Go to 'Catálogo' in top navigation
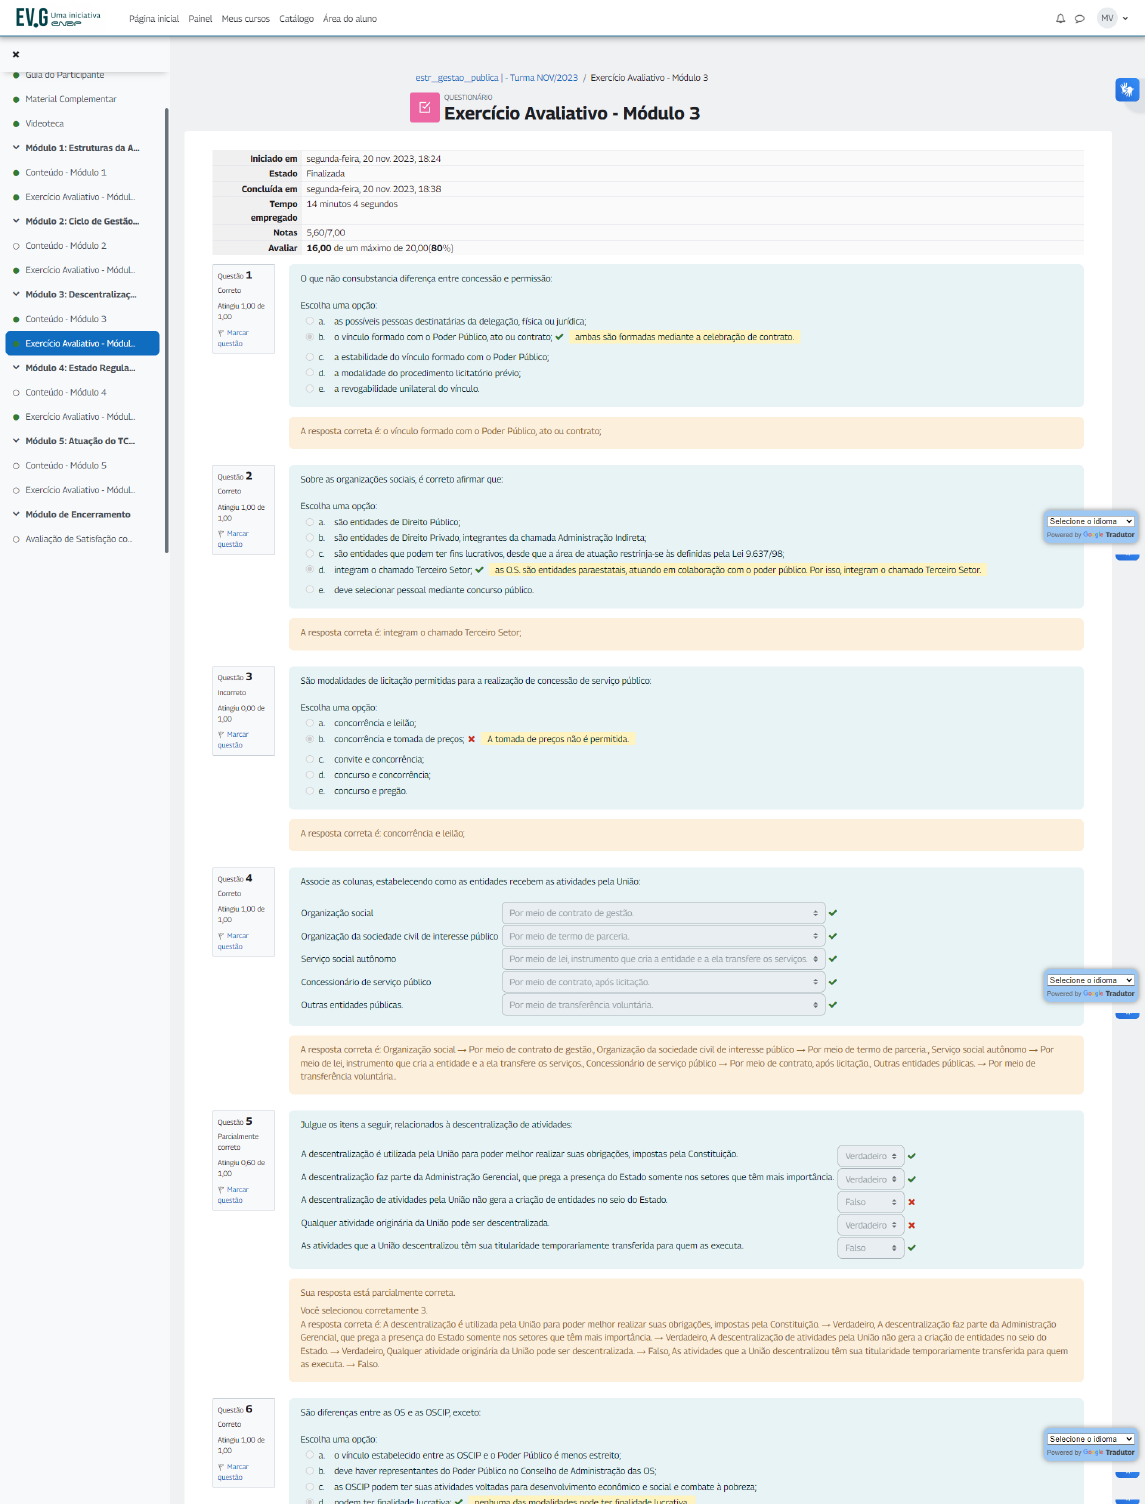 [296, 19]
